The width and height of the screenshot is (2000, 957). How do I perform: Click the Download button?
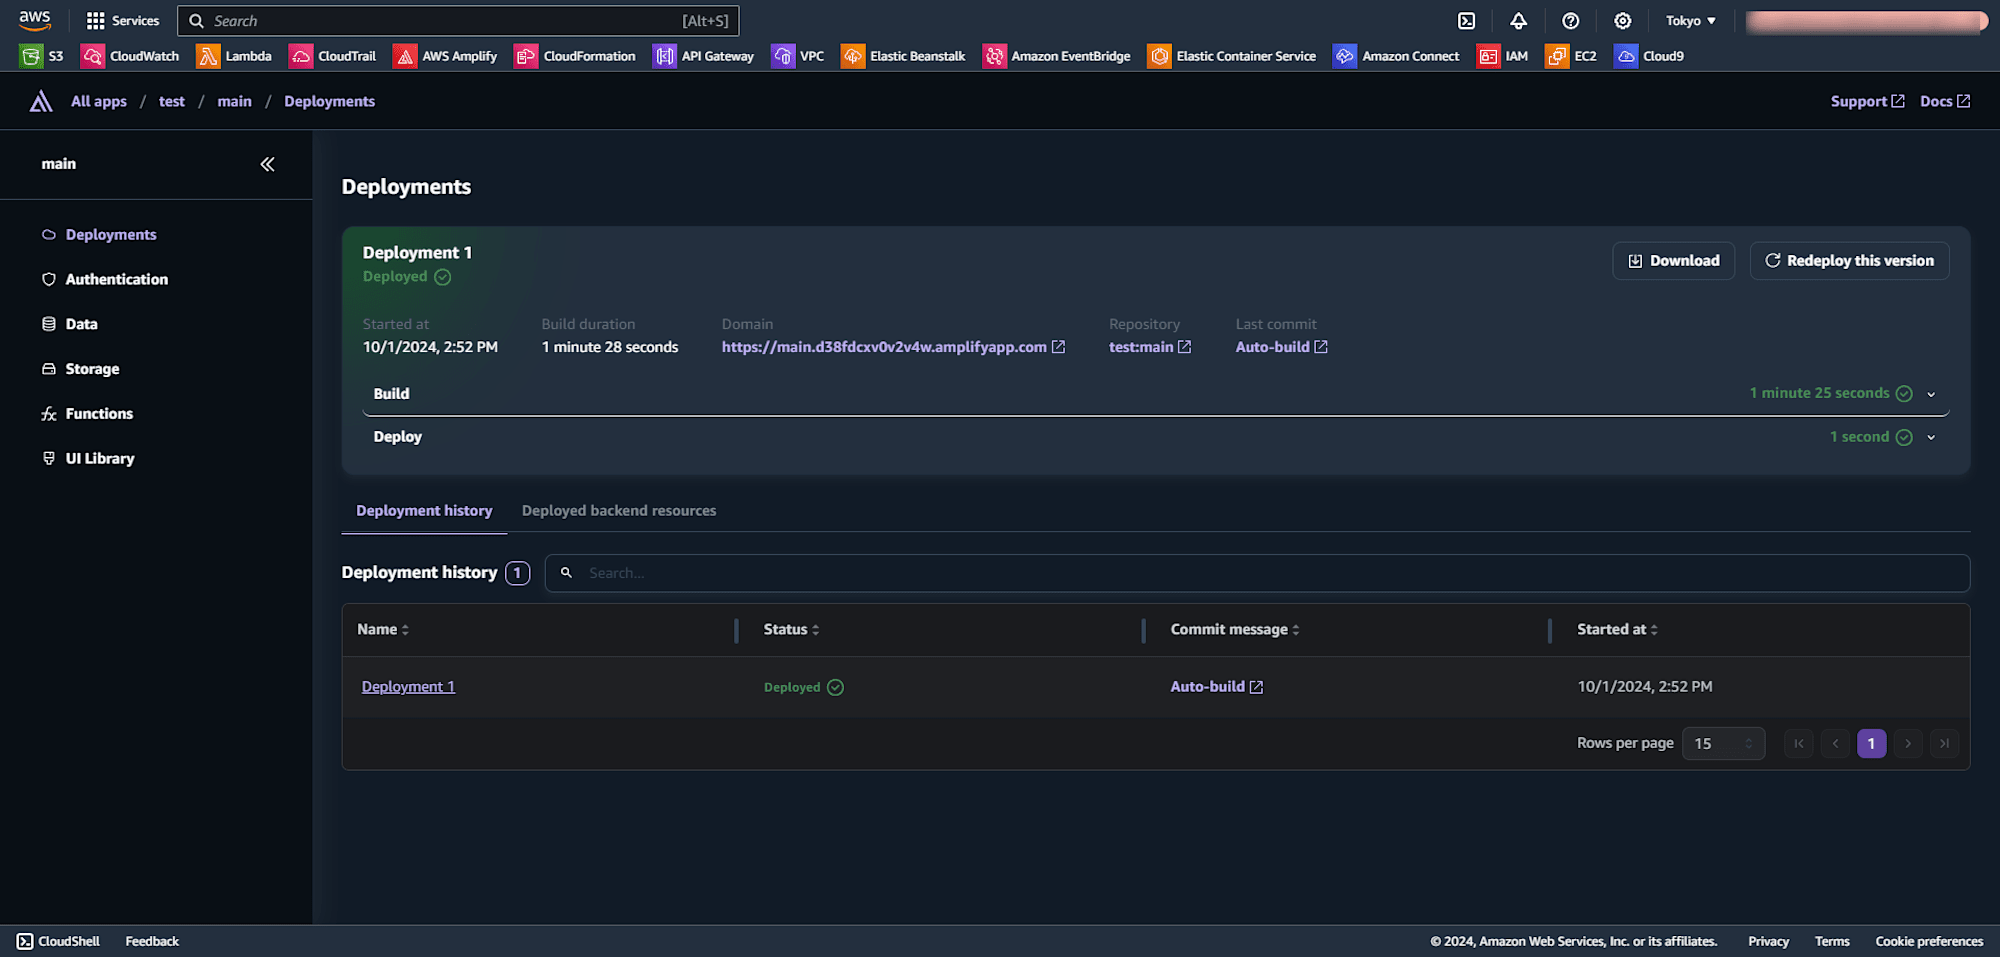pyautogui.click(x=1673, y=261)
